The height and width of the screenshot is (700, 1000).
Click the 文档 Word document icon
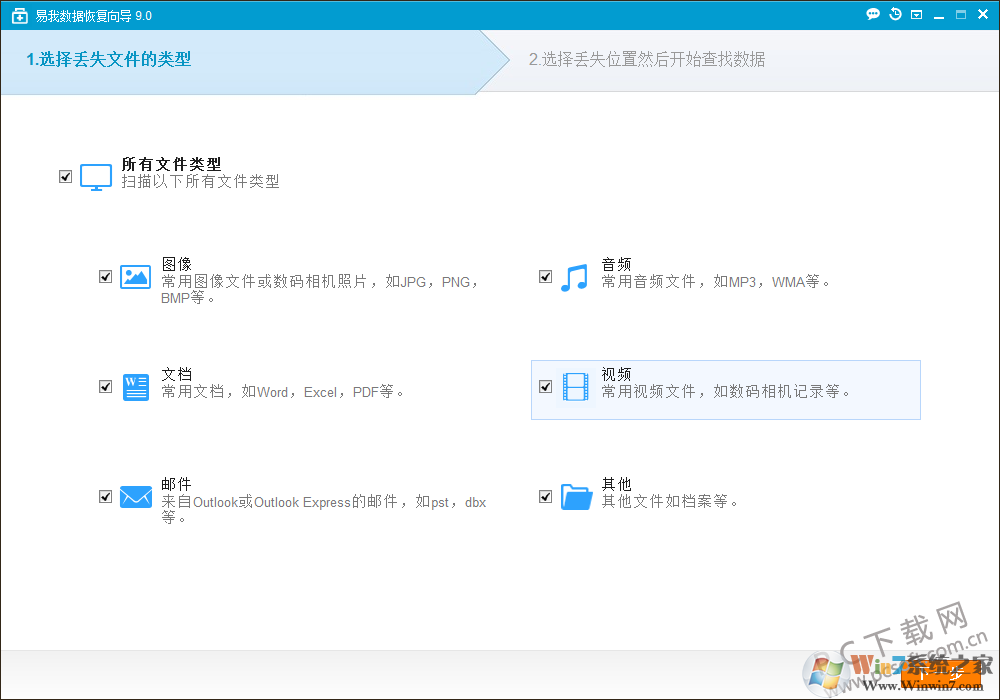135,387
